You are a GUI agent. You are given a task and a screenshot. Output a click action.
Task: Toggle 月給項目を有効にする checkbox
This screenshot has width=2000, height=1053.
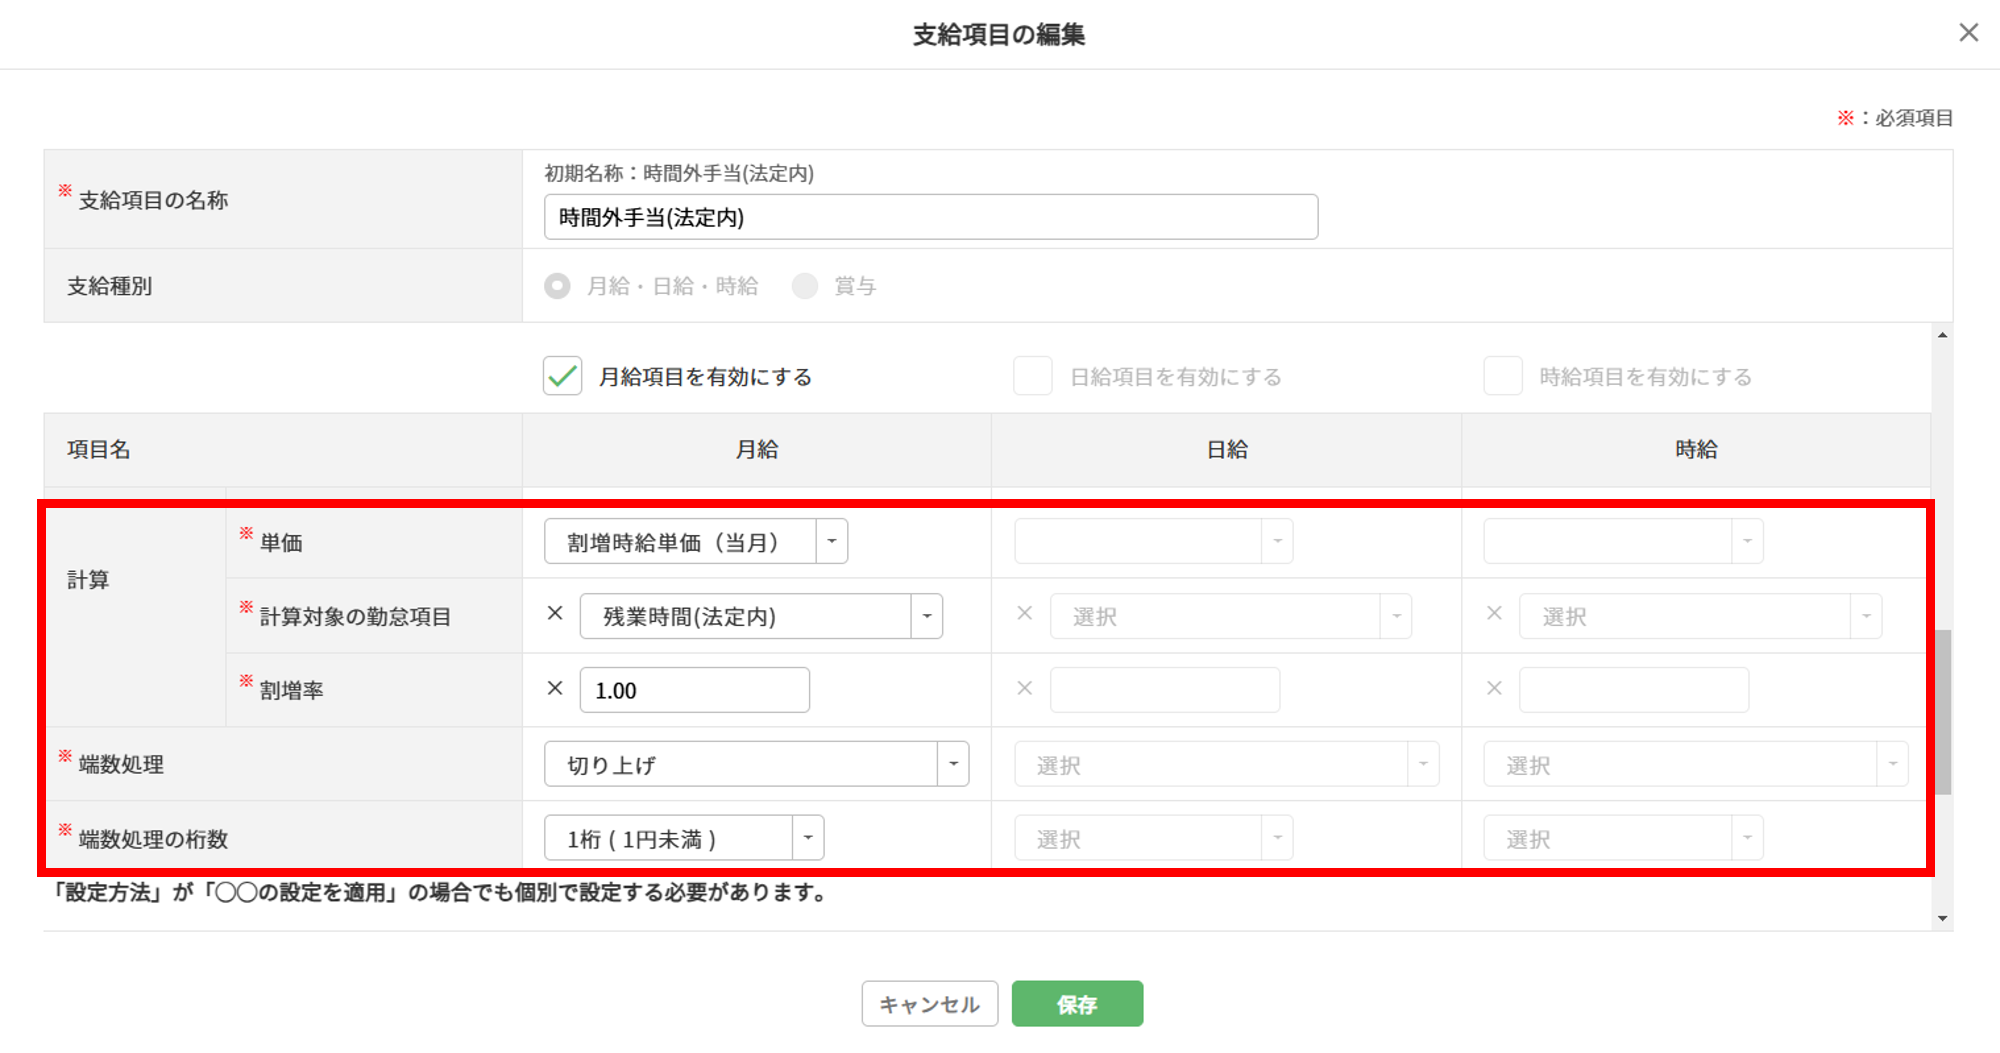[x=563, y=376]
